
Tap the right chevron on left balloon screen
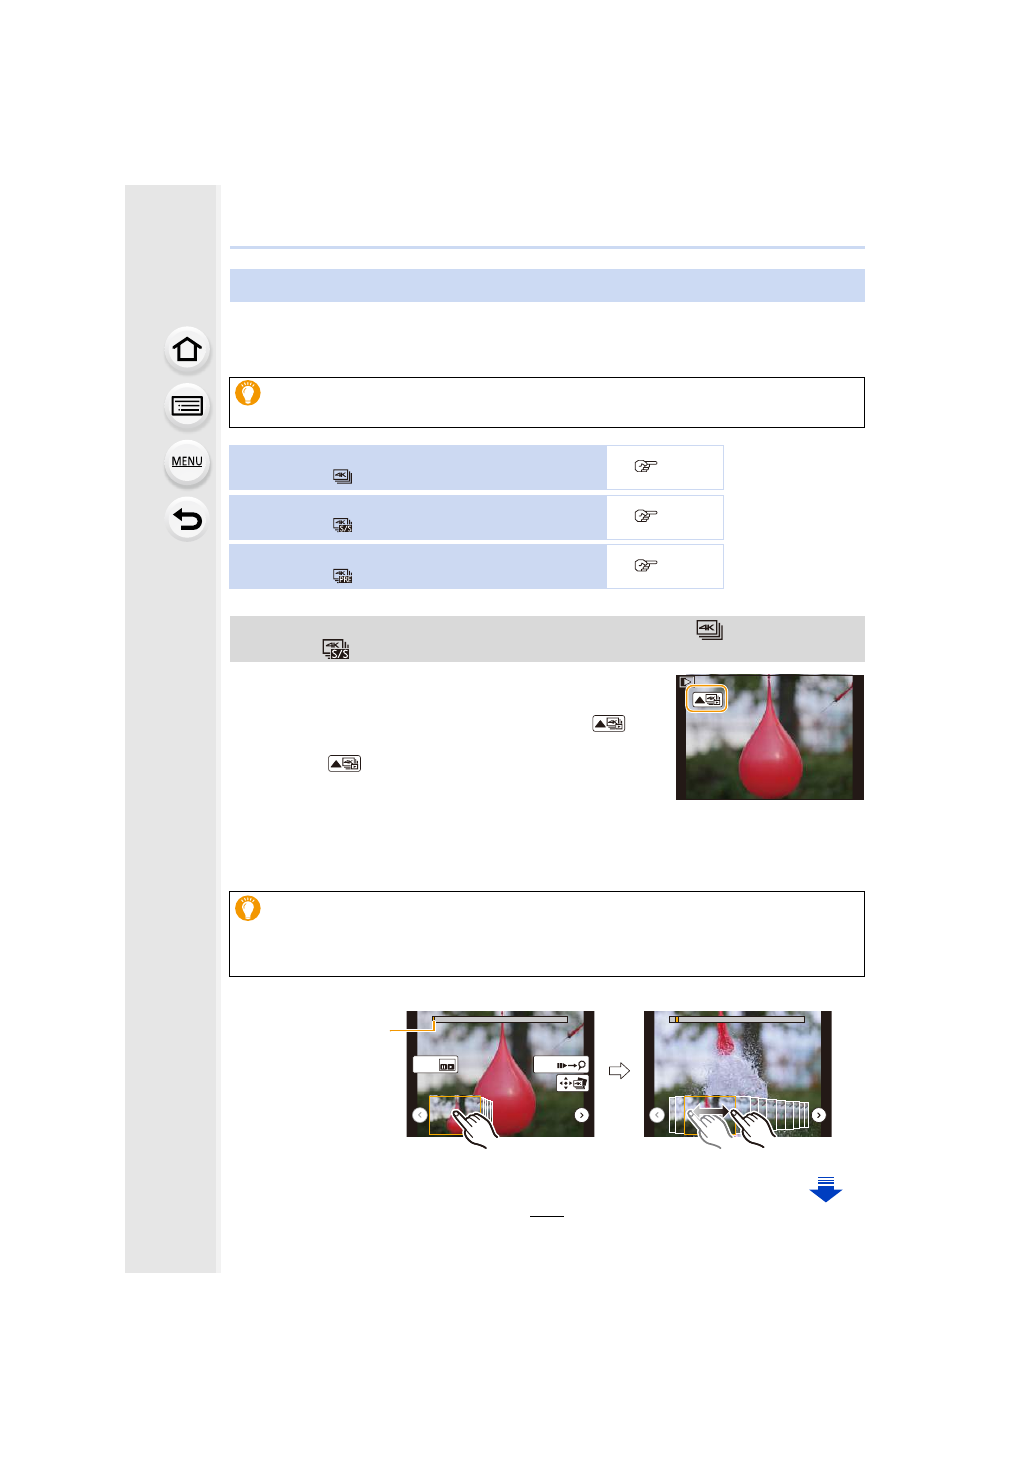click(581, 1115)
